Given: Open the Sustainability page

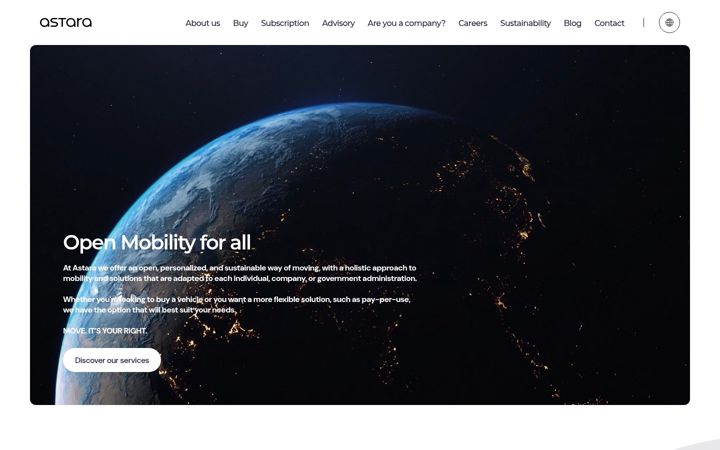Looking at the screenshot, I should point(525,23).
